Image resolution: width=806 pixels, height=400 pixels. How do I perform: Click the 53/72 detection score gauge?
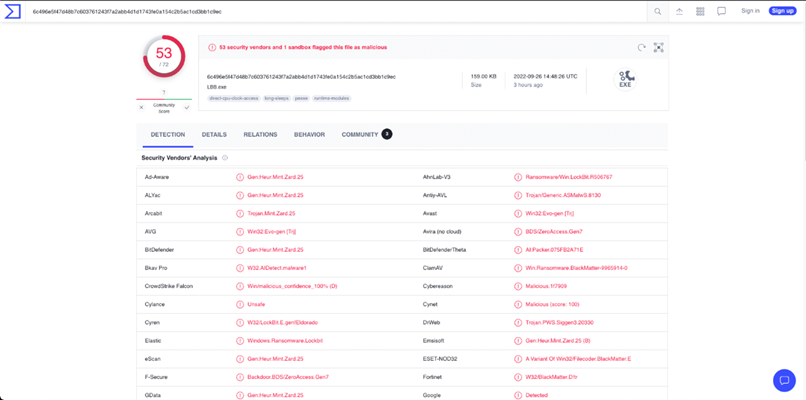[164, 58]
